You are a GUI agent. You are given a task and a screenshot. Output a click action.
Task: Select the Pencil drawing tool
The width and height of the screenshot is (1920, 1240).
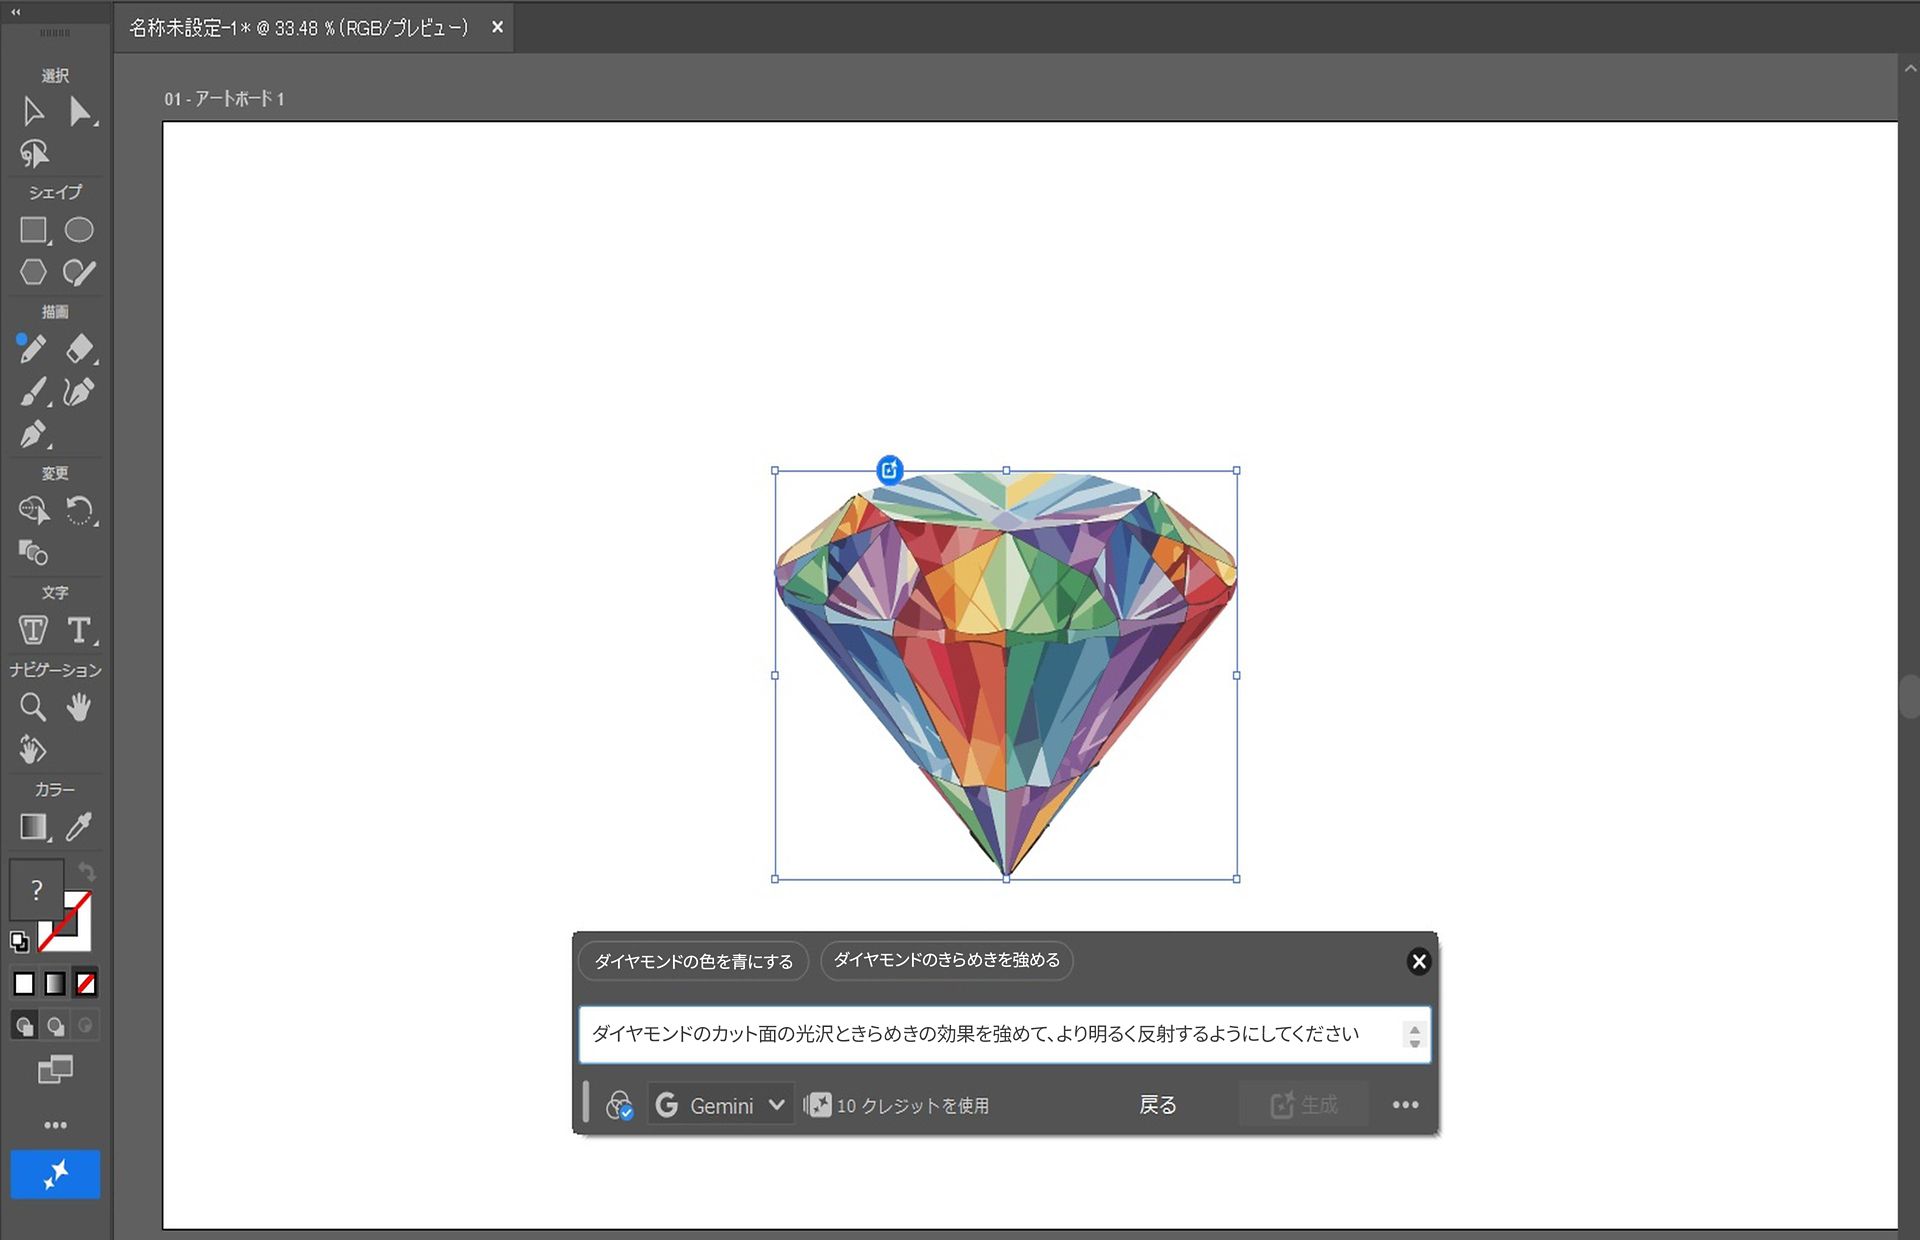(x=32, y=349)
